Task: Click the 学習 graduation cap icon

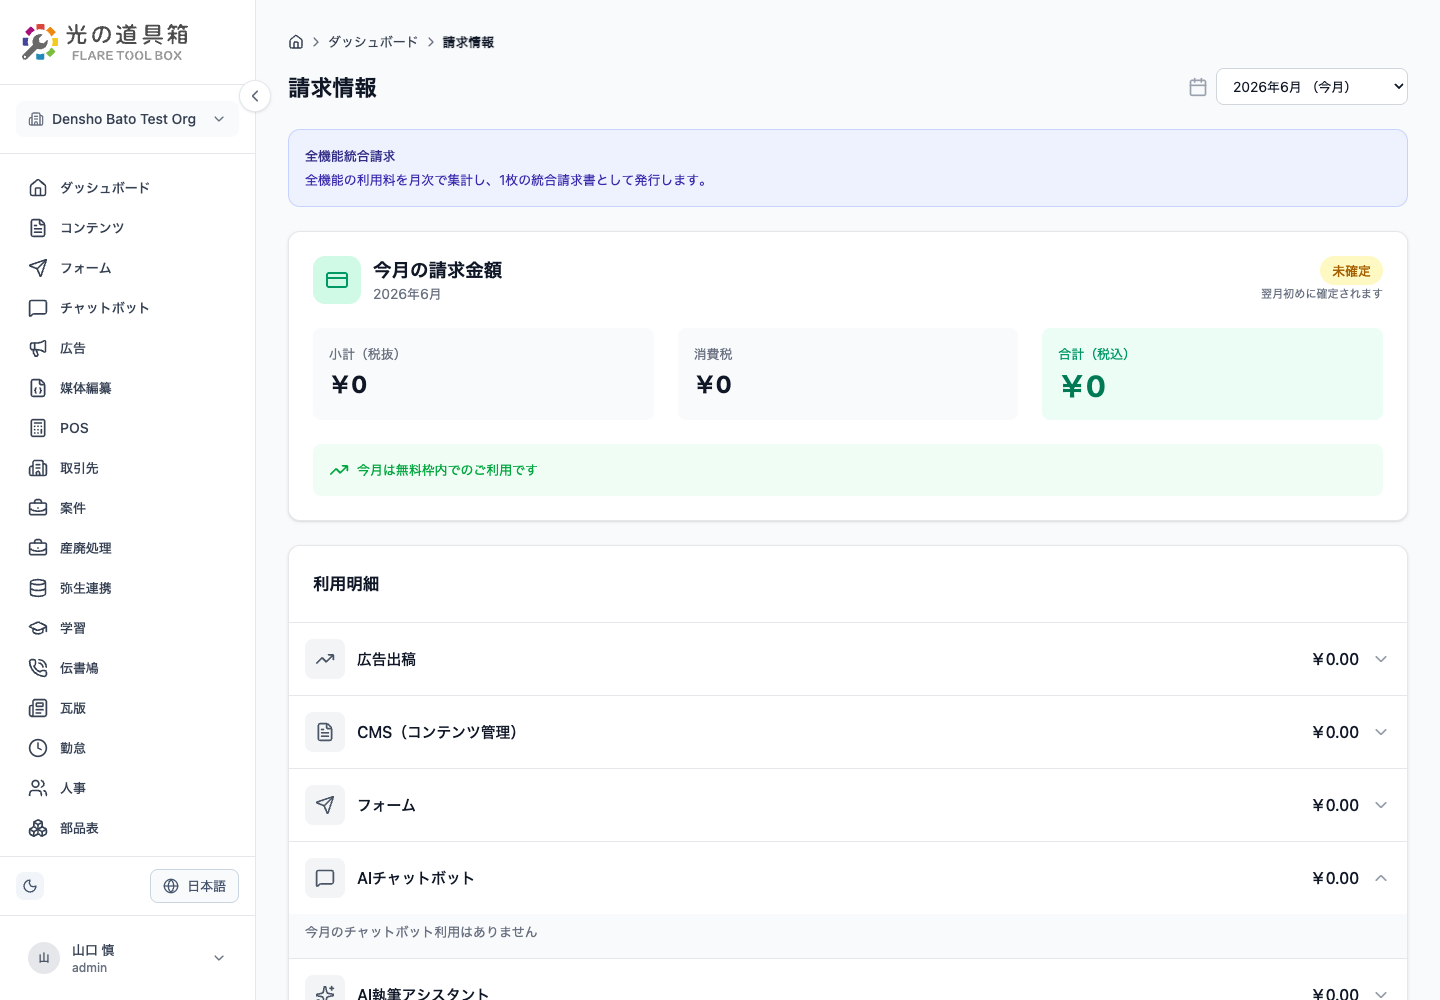Action: click(x=38, y=628)
